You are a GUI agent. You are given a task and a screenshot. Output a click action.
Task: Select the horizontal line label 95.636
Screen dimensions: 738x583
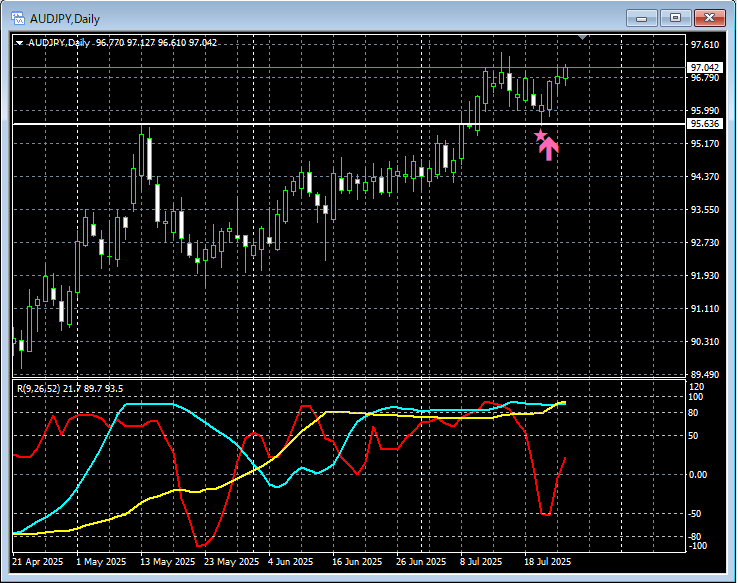705,124
